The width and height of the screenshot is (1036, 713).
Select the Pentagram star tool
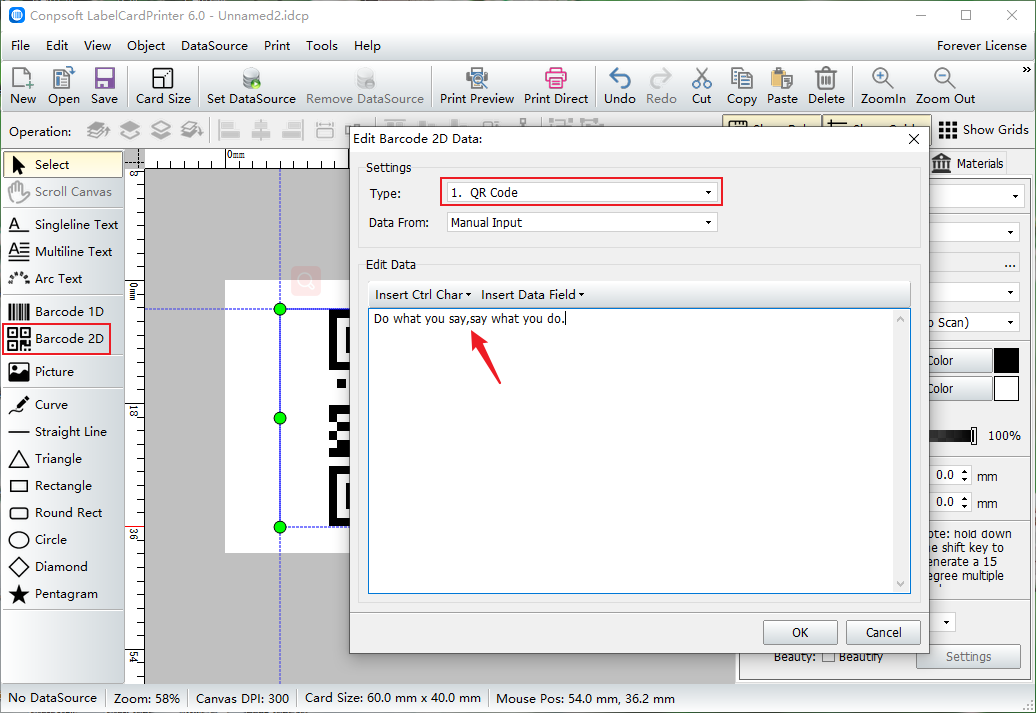coord(63,594)
